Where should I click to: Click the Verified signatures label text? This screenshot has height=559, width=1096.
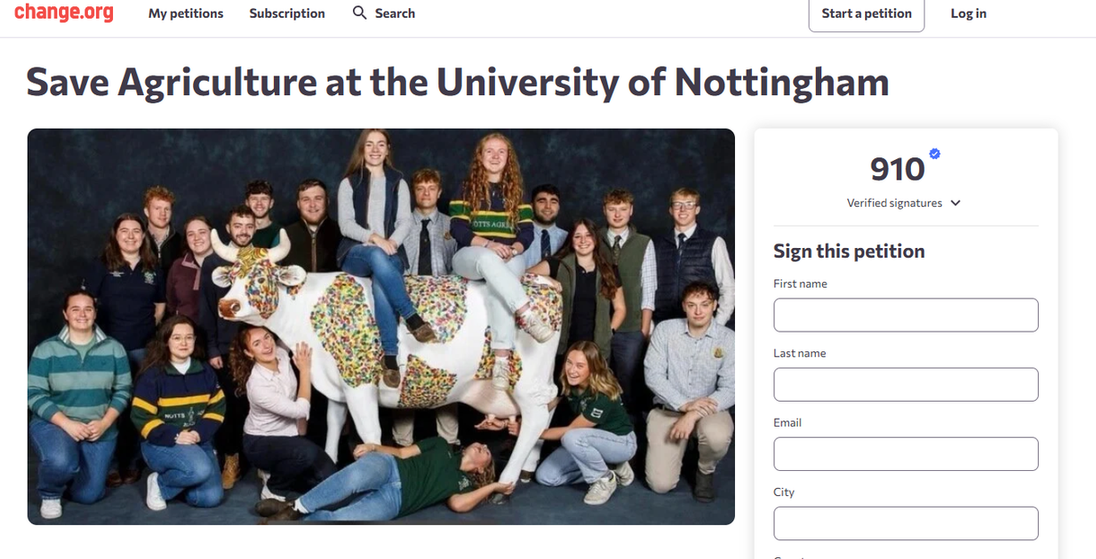click(894, 203)
